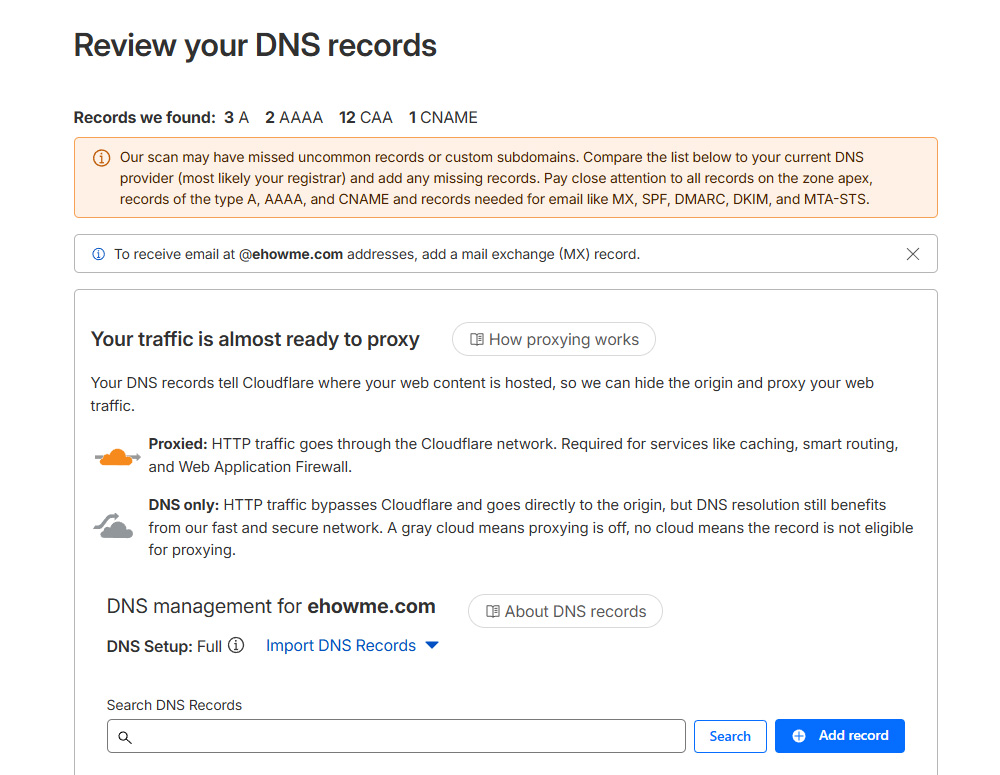Click the 12 CAA records count
The image size is (1000, 775).
point(366,117)
